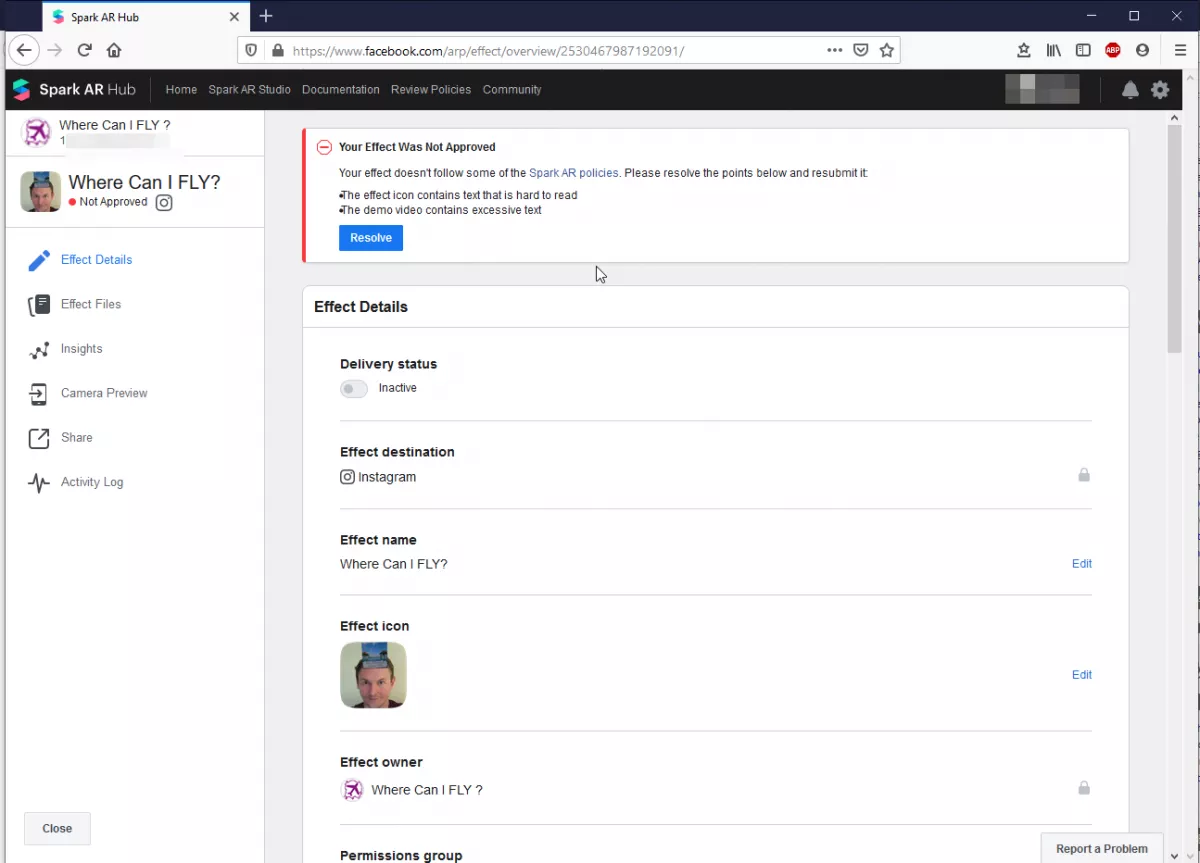The width and height of the screenshot is (1200, 863).
Task: Open Spark AR Studio in top navigation
Action: (x=249, y=90)
